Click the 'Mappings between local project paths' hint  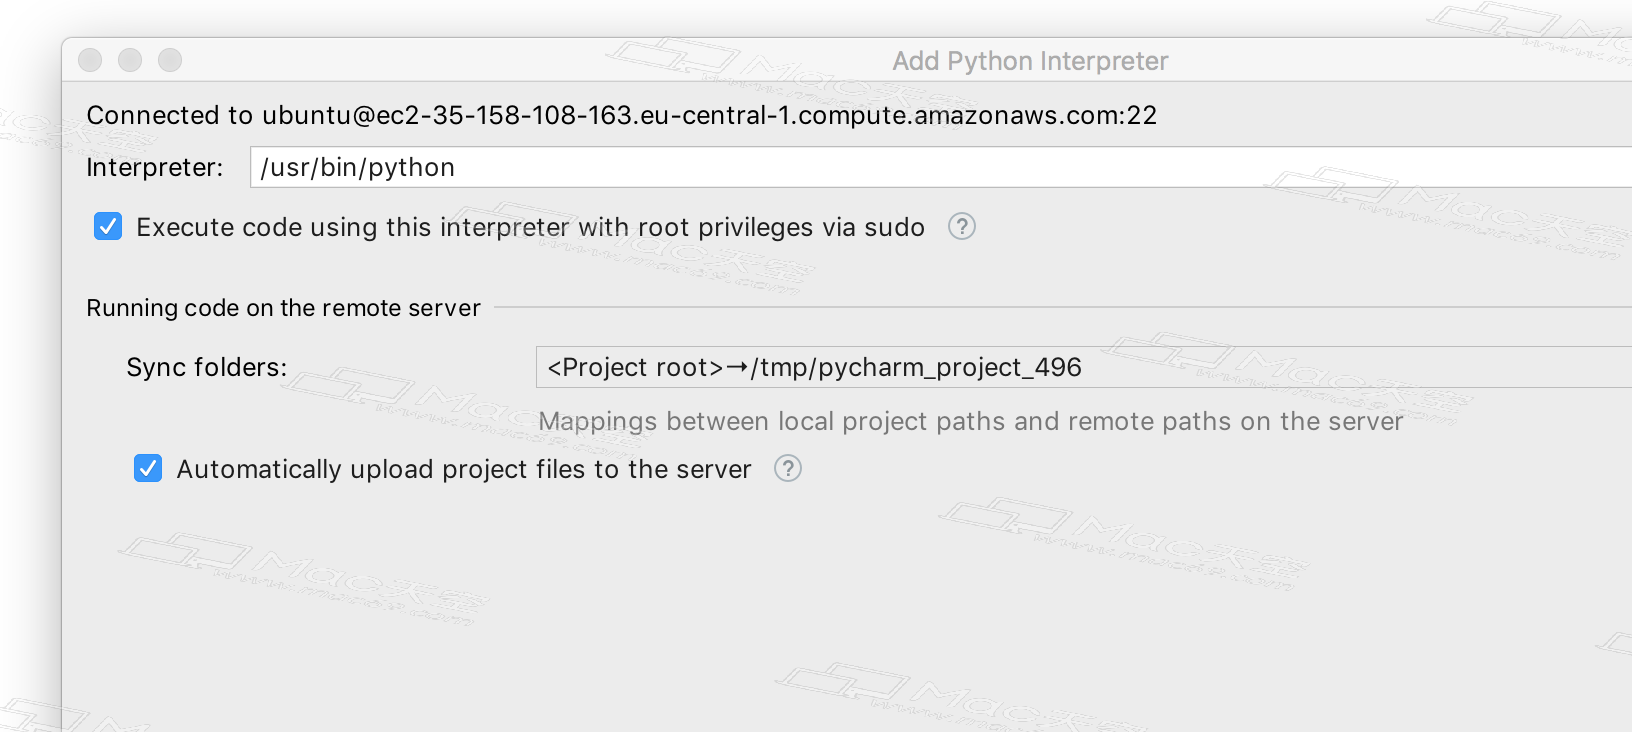[x=970, y=421]
